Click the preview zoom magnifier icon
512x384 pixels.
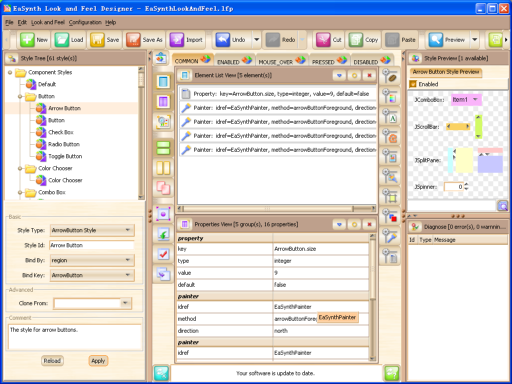[503, 206]
